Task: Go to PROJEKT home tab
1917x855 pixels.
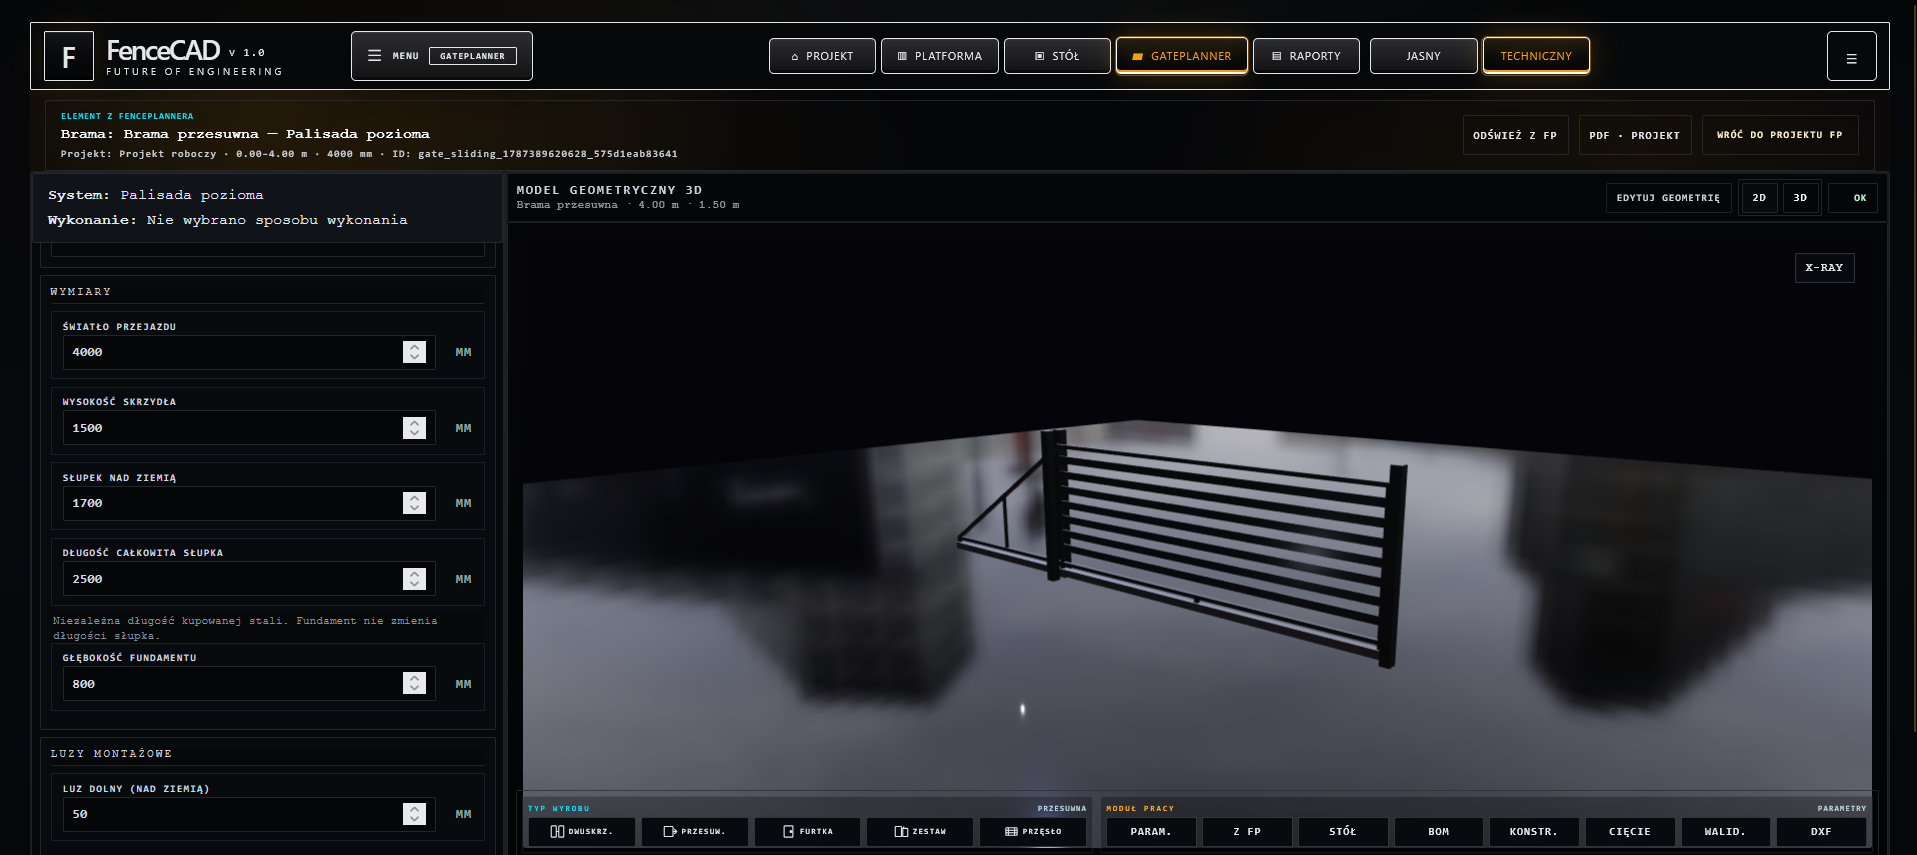Action: pos(822,56)
